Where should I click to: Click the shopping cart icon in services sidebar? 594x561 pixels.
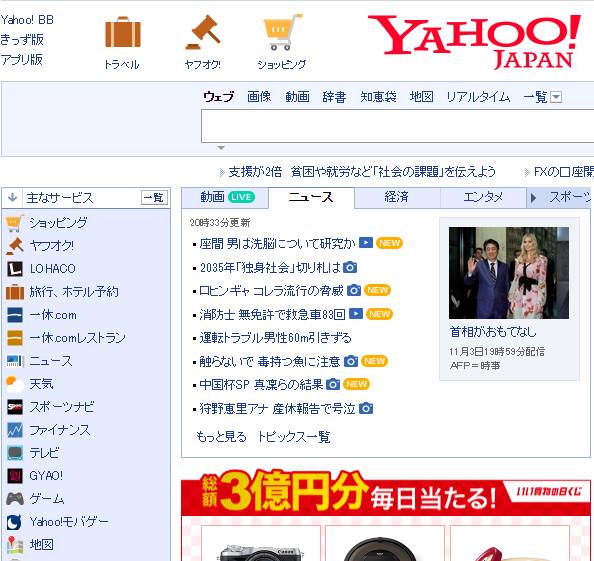15,223
